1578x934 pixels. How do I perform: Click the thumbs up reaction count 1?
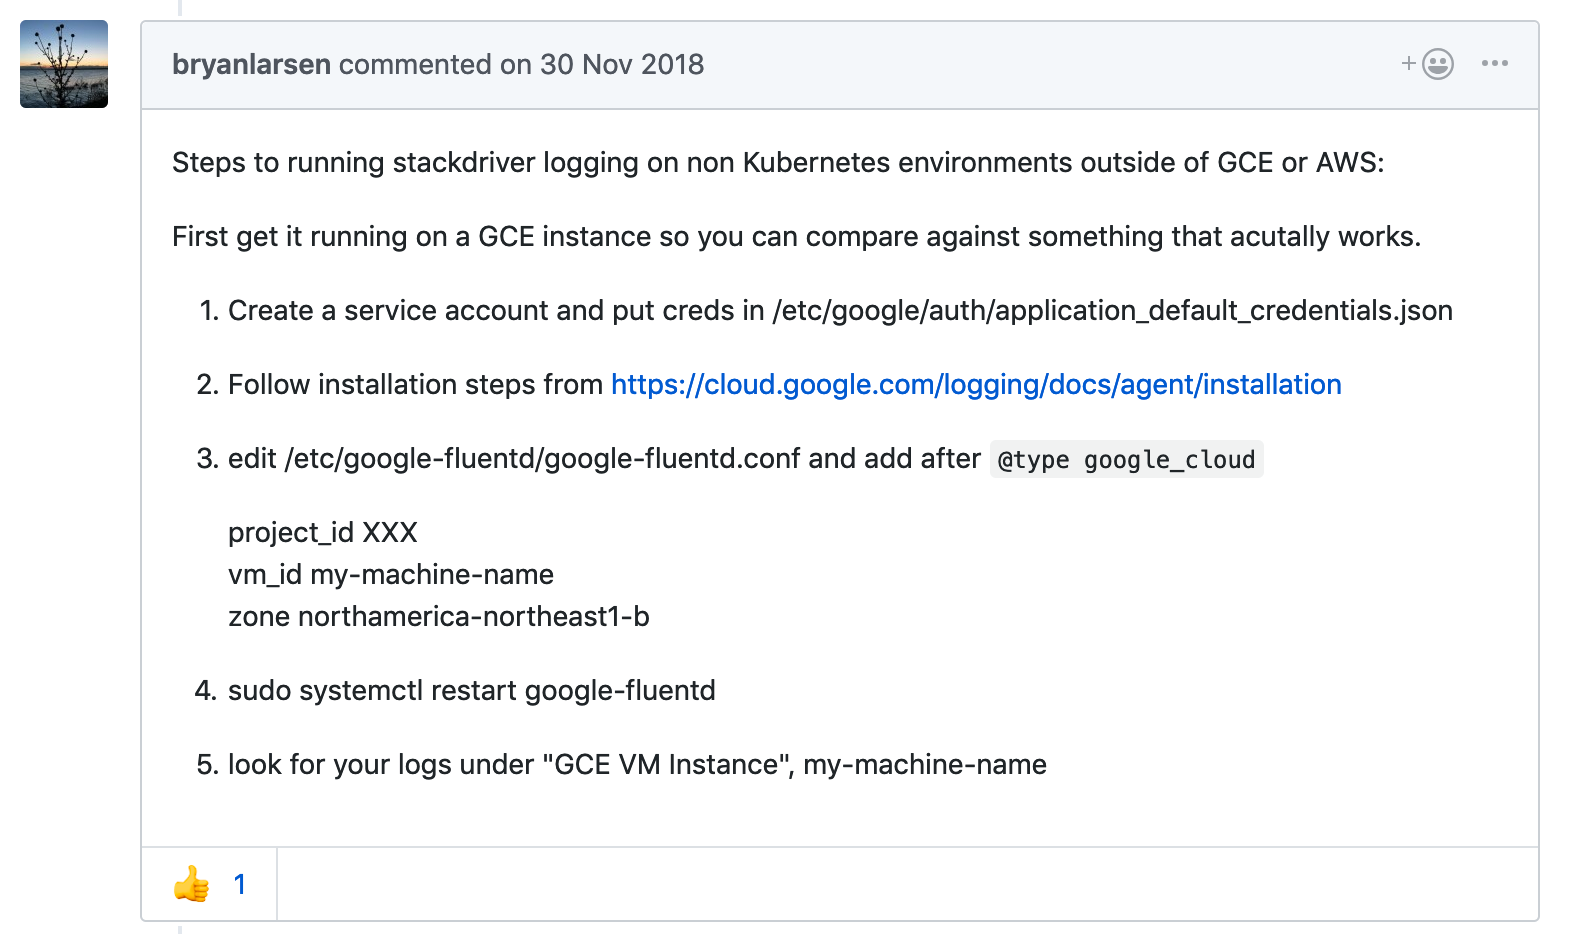point(240,884)
